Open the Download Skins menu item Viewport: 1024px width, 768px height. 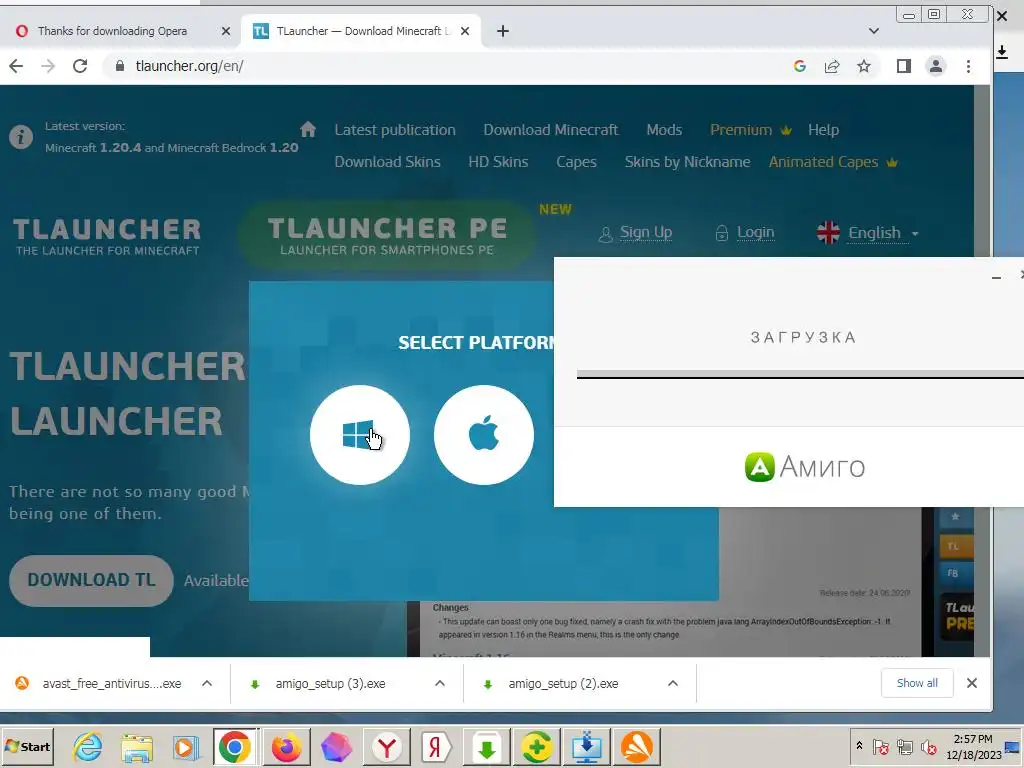pyautogui.click(x=387, y=162)
